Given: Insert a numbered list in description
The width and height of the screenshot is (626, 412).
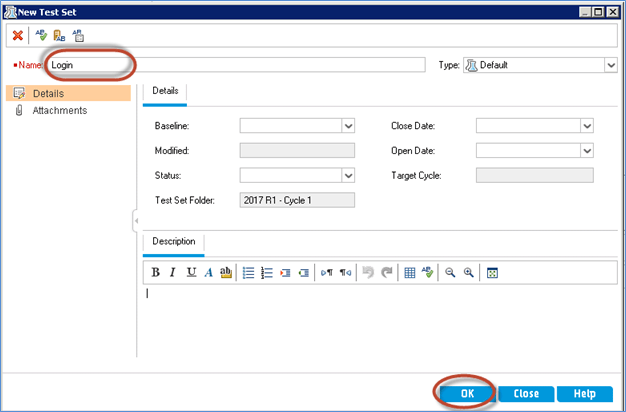Looking at the screenshot, I should pos(266,272).
